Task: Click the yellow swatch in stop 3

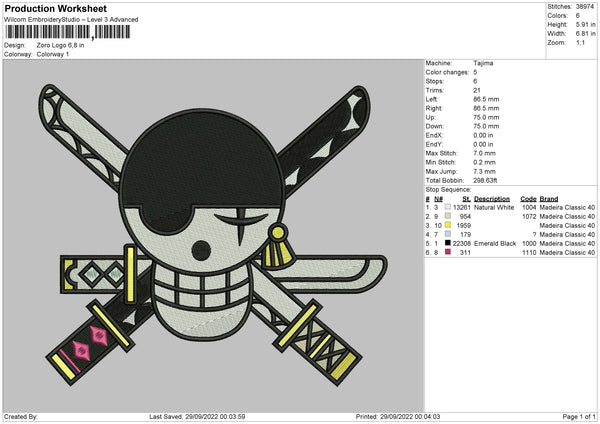Action: click(x=448, y=225)
